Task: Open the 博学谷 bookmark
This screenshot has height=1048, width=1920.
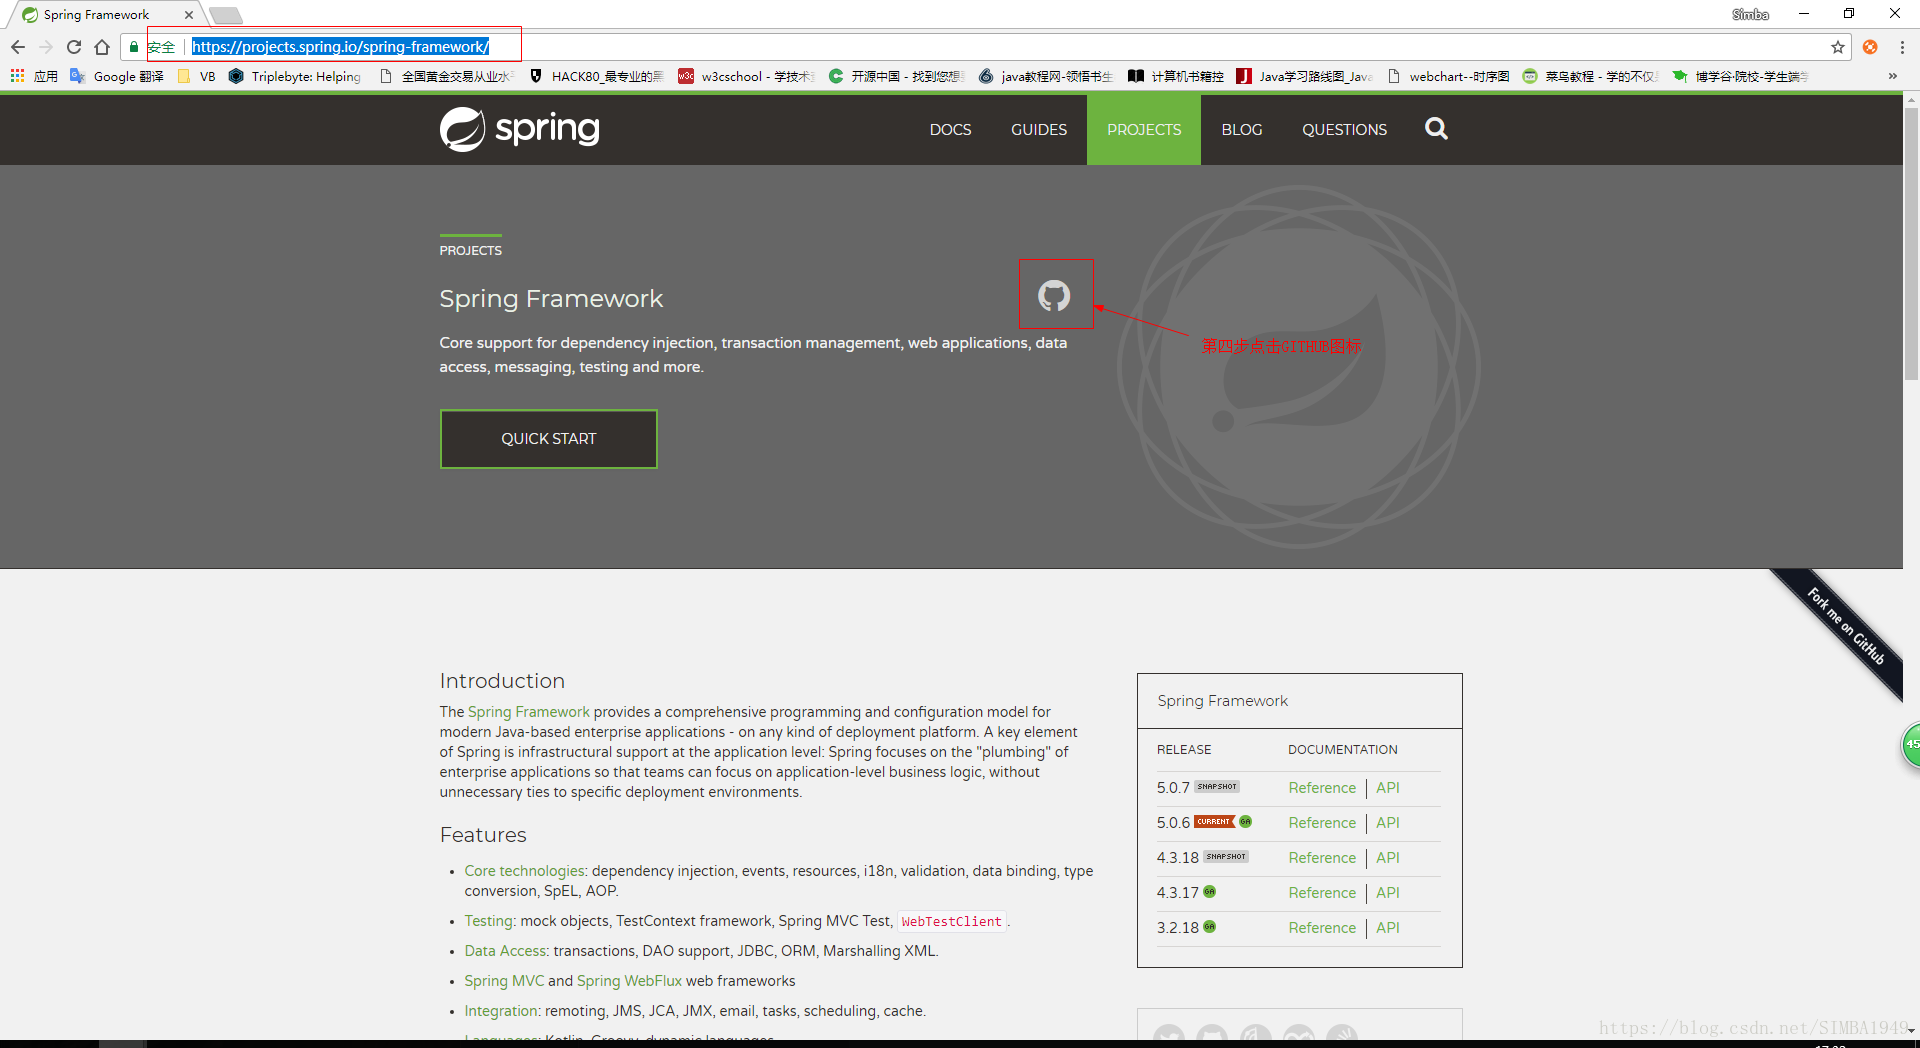Action: (x=1740, y=76)
